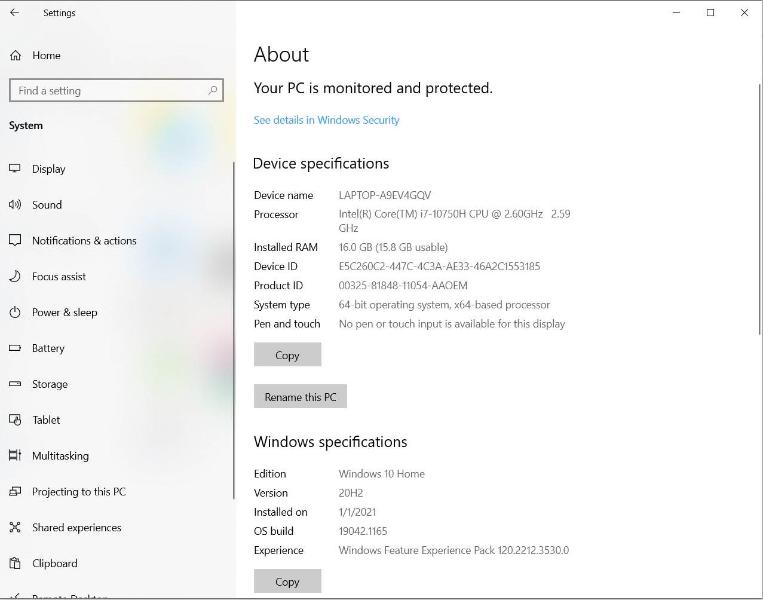Screen dimensions: 763x600
Task: Click the Multitasking icon
Action: 15,455
